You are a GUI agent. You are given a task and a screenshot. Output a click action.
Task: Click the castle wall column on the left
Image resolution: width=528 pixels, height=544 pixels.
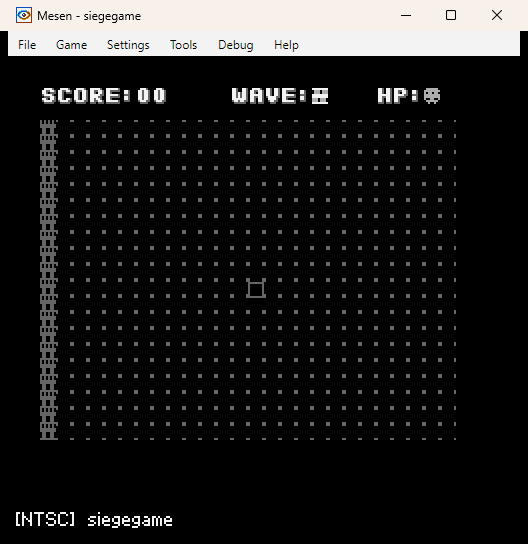click(48, 280)
